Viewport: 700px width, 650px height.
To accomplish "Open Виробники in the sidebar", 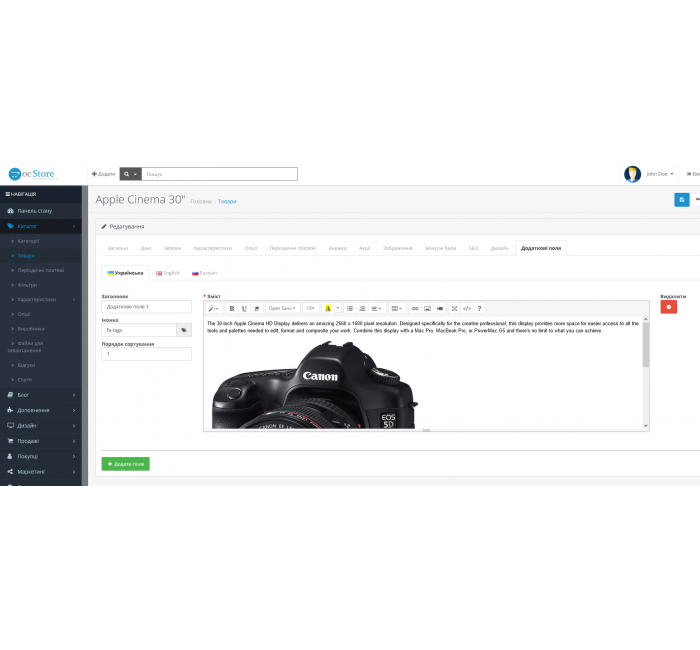I will pos(41,329).
